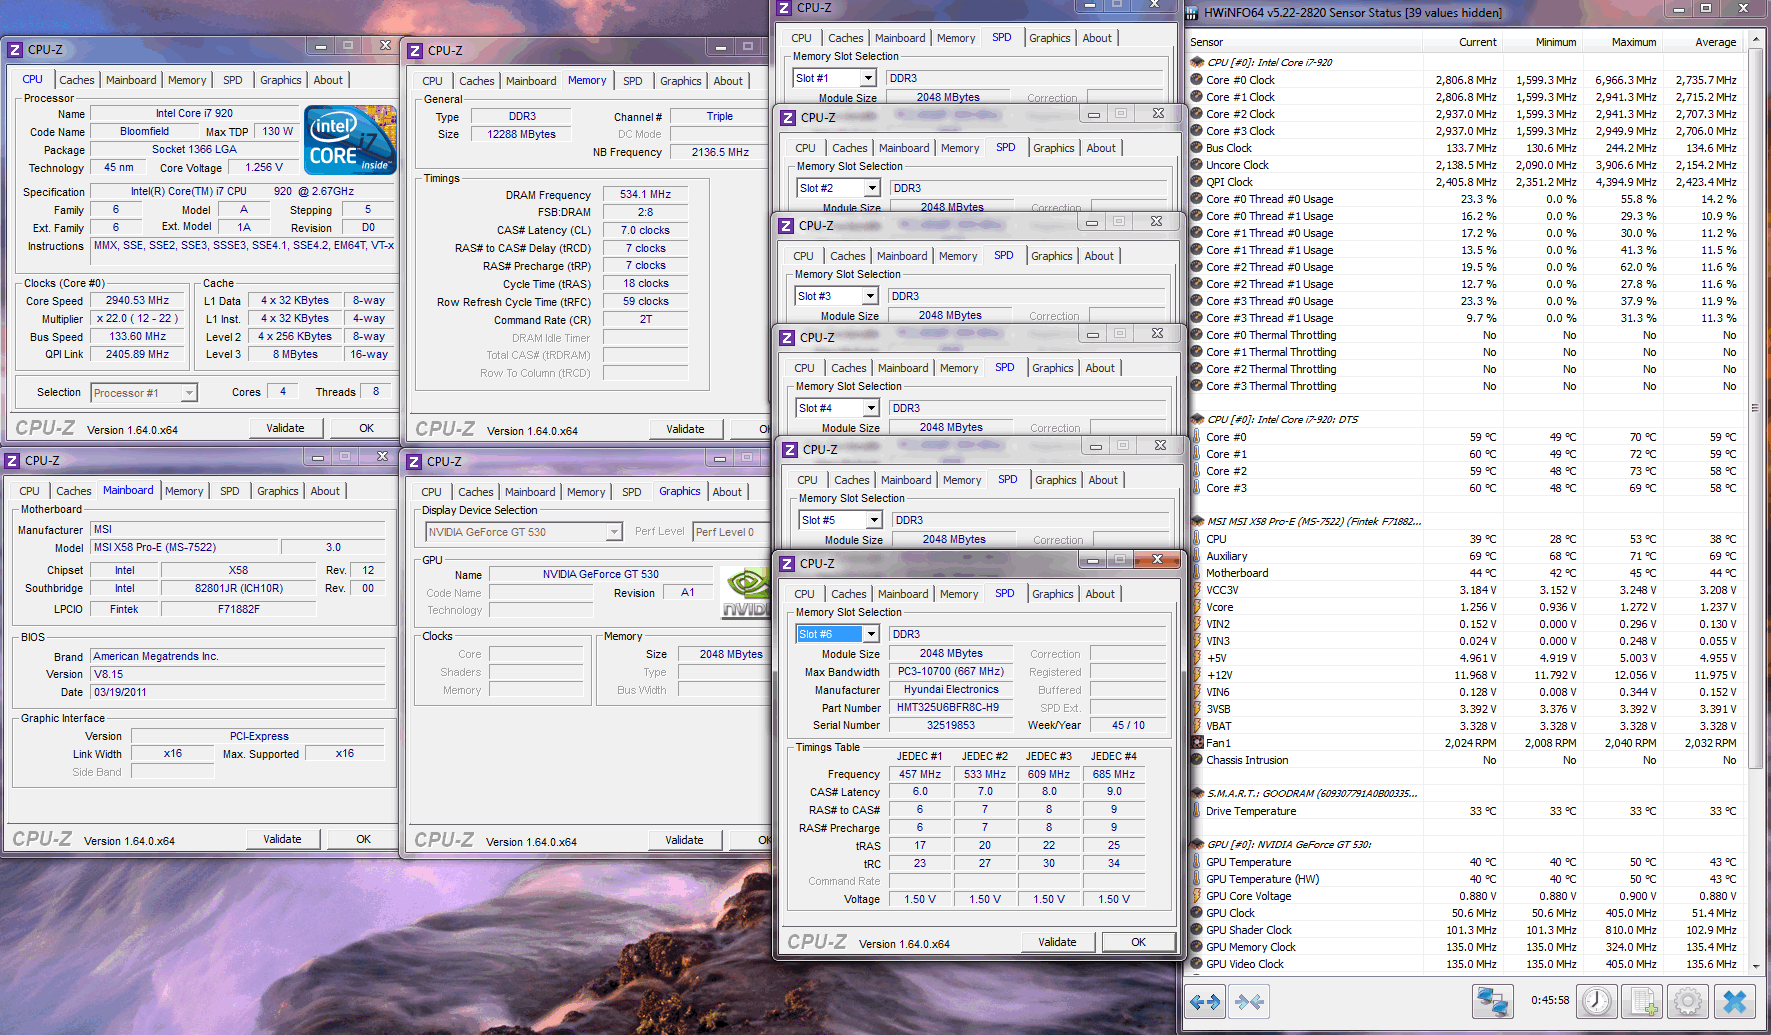Click the expand-columns blue arrows icon in HWiNFO
The image size is (1771, 1035).
point(1205,1001)
